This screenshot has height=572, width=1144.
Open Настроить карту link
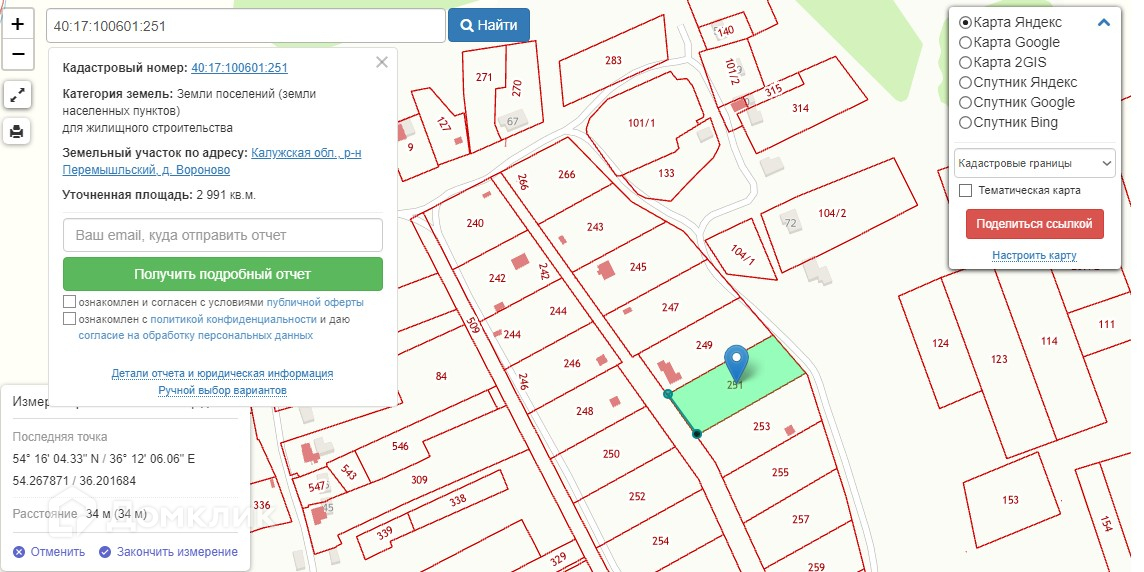pos(1035,255)
